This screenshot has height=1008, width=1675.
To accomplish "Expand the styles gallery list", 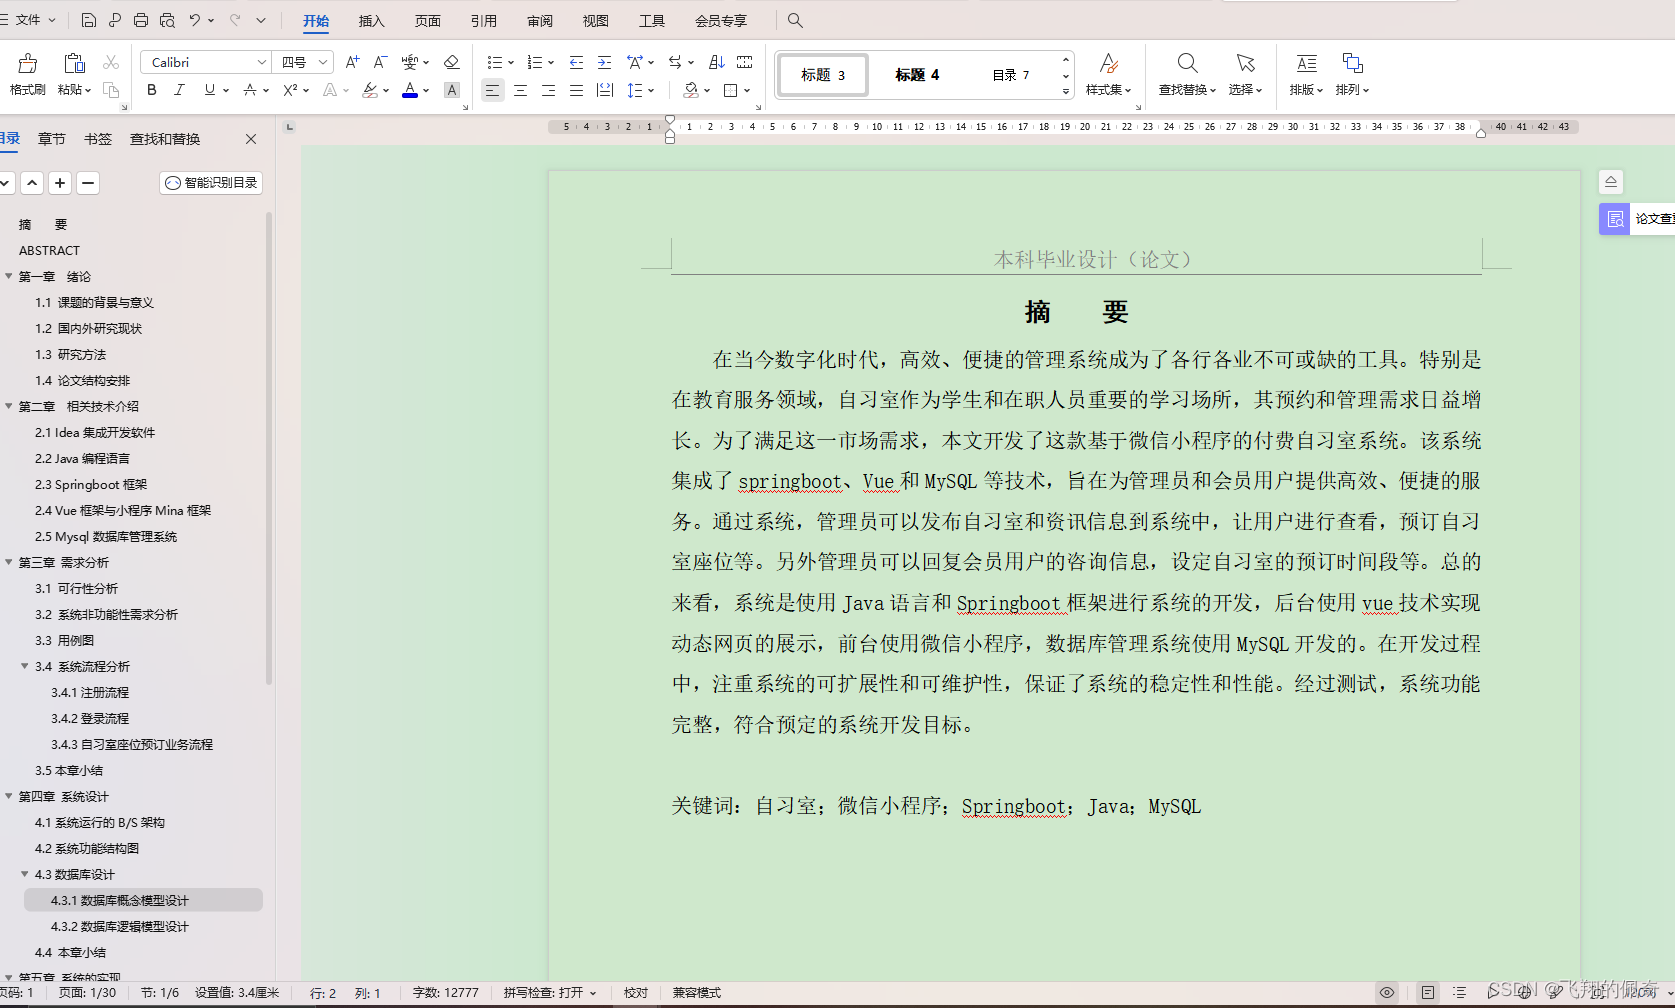I will 1066,91.
